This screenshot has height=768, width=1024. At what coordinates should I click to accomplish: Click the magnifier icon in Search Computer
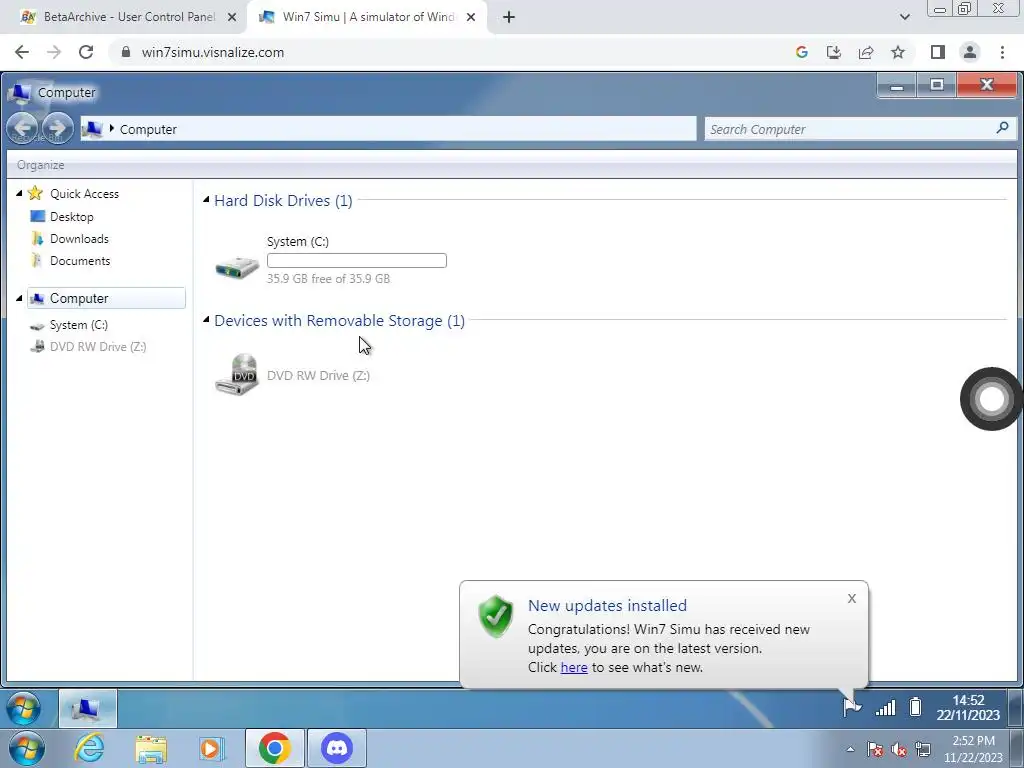pos(1002,128)
